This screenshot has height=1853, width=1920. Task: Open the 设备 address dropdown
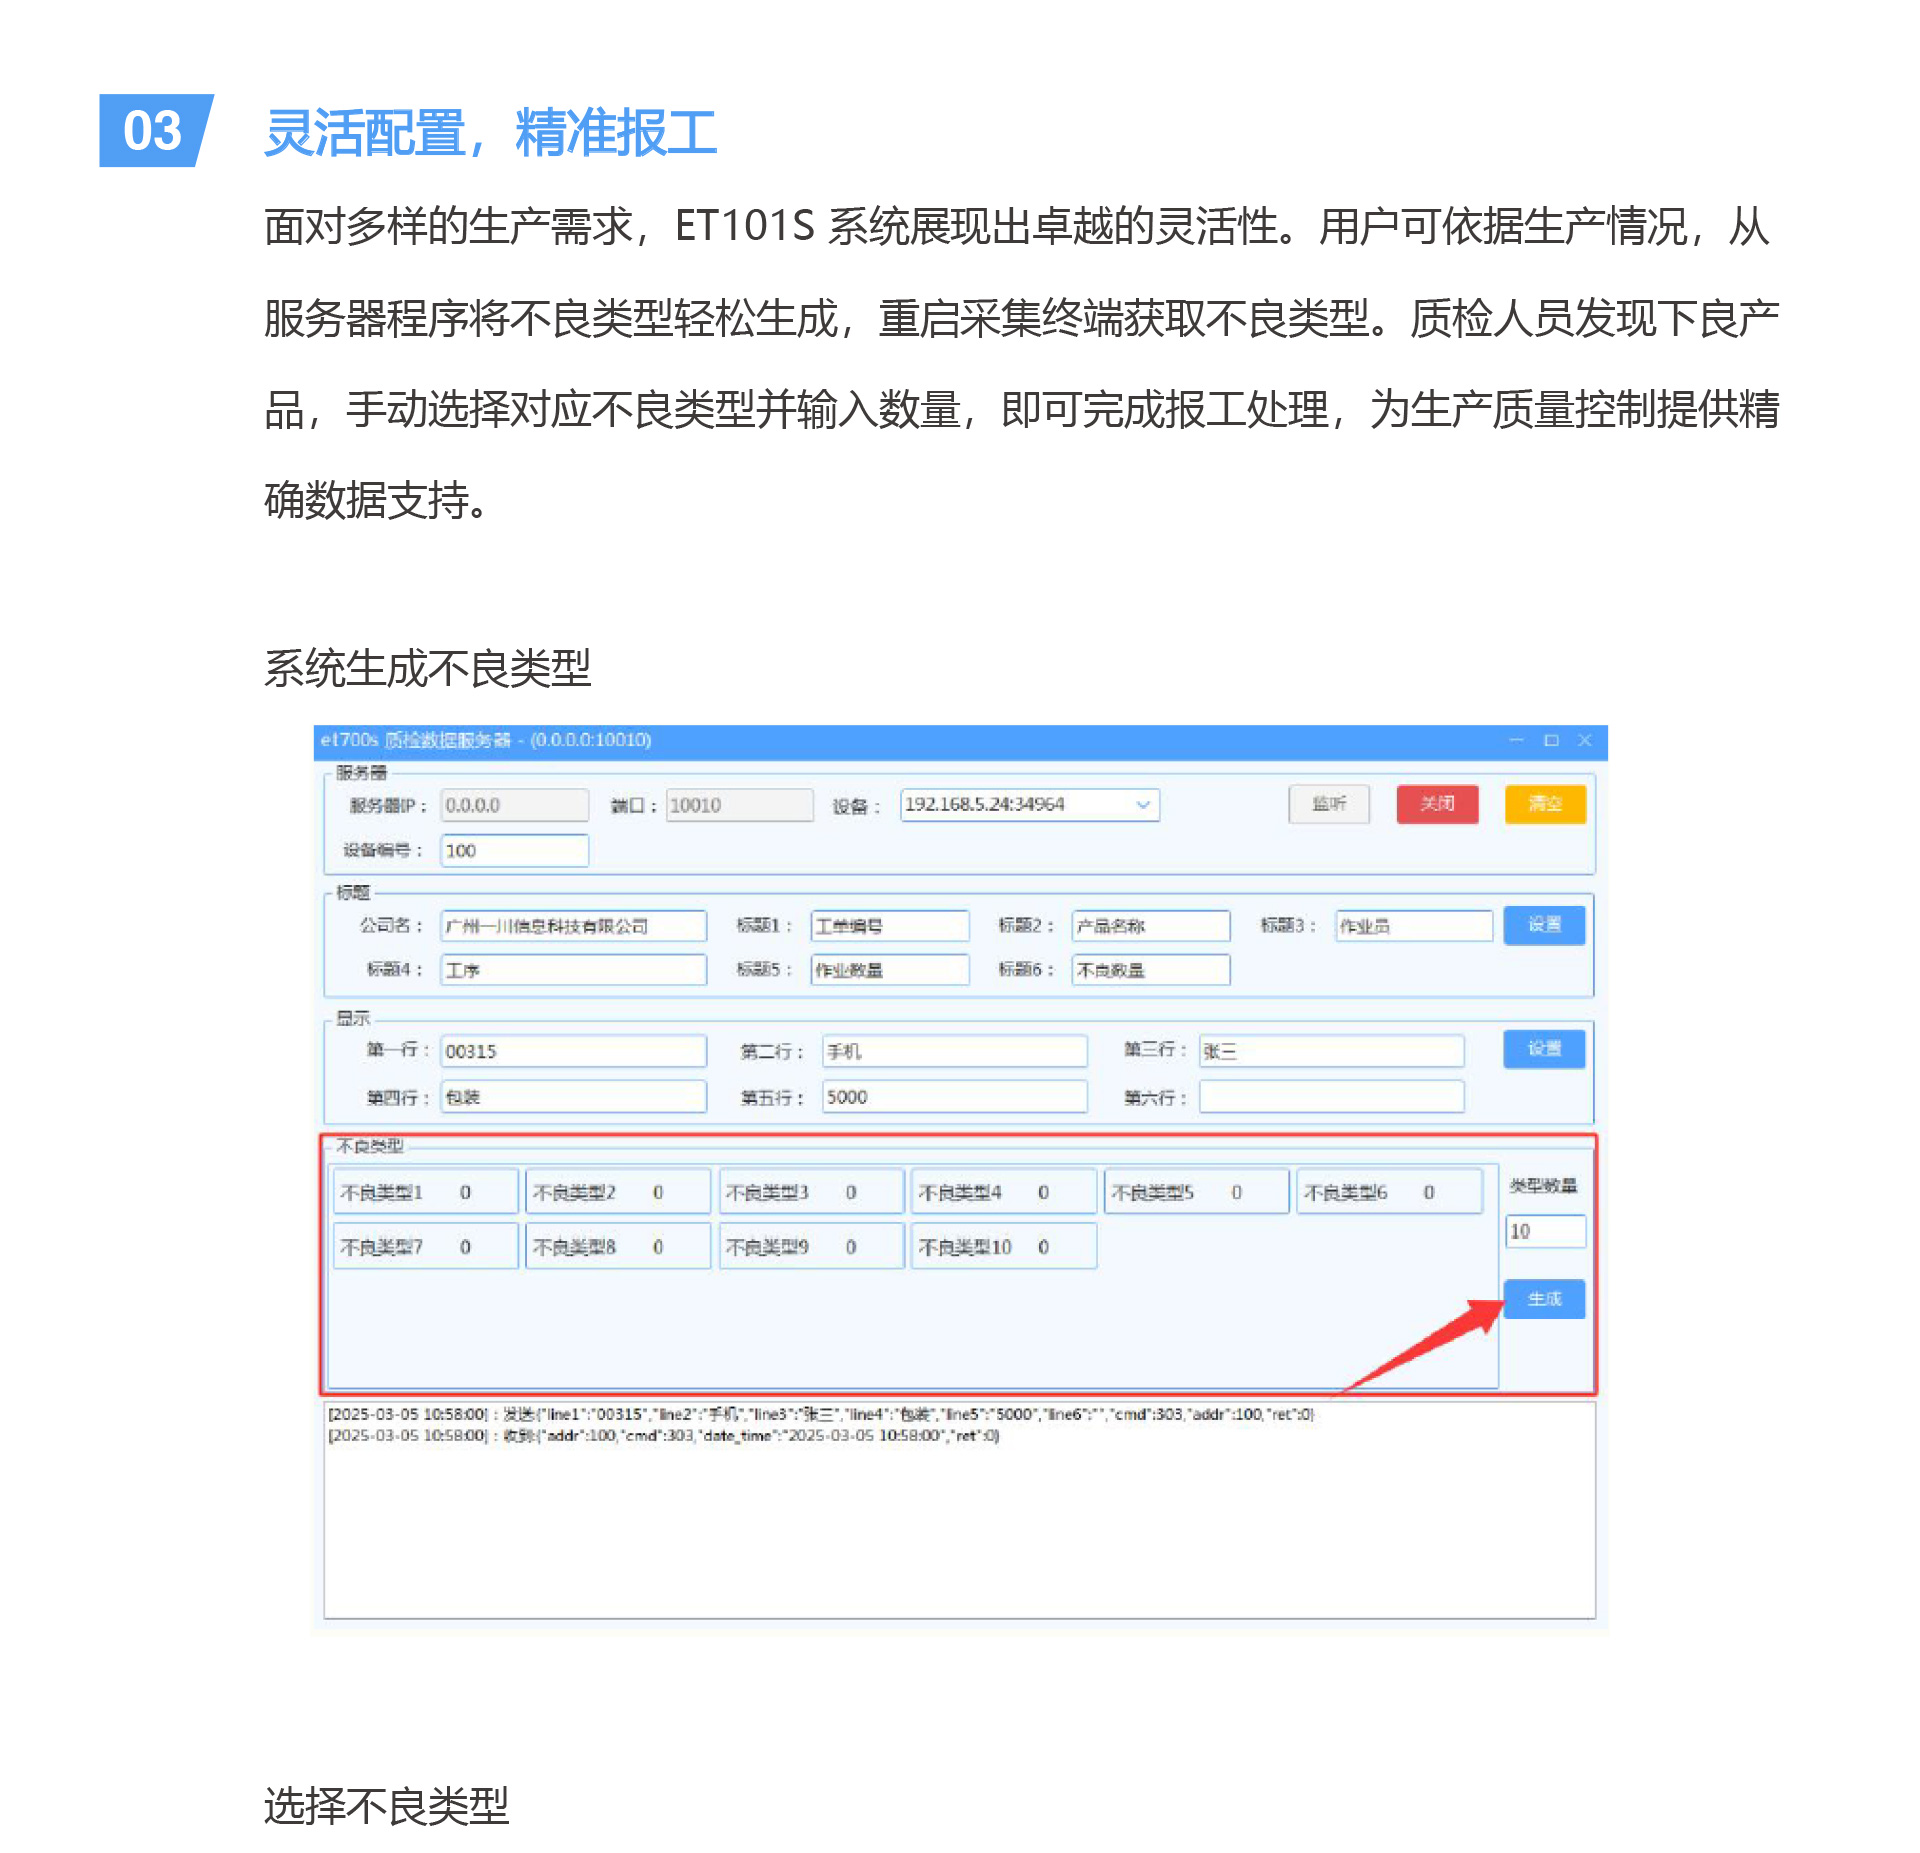(1030, 805)
